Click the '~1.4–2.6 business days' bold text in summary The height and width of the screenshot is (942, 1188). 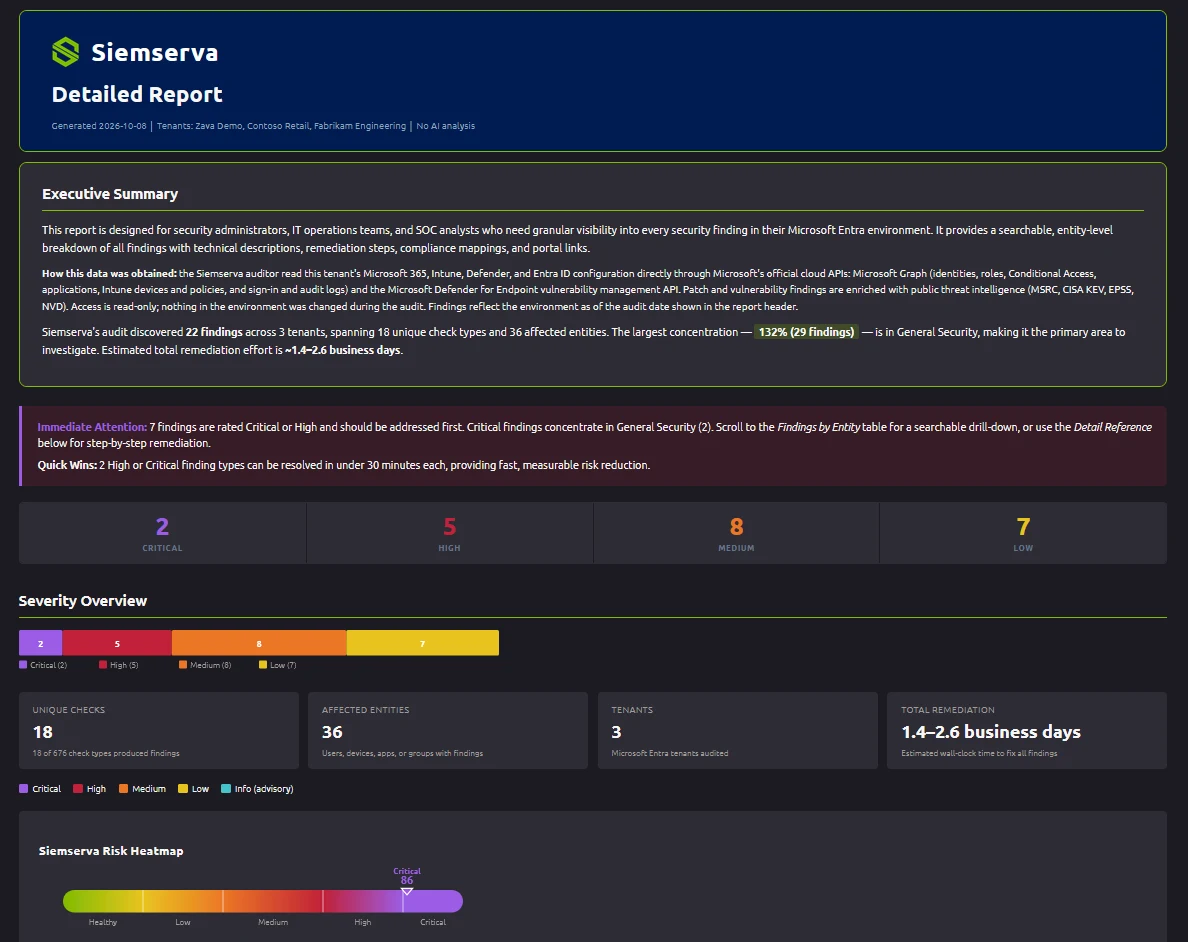pos(343,350)
